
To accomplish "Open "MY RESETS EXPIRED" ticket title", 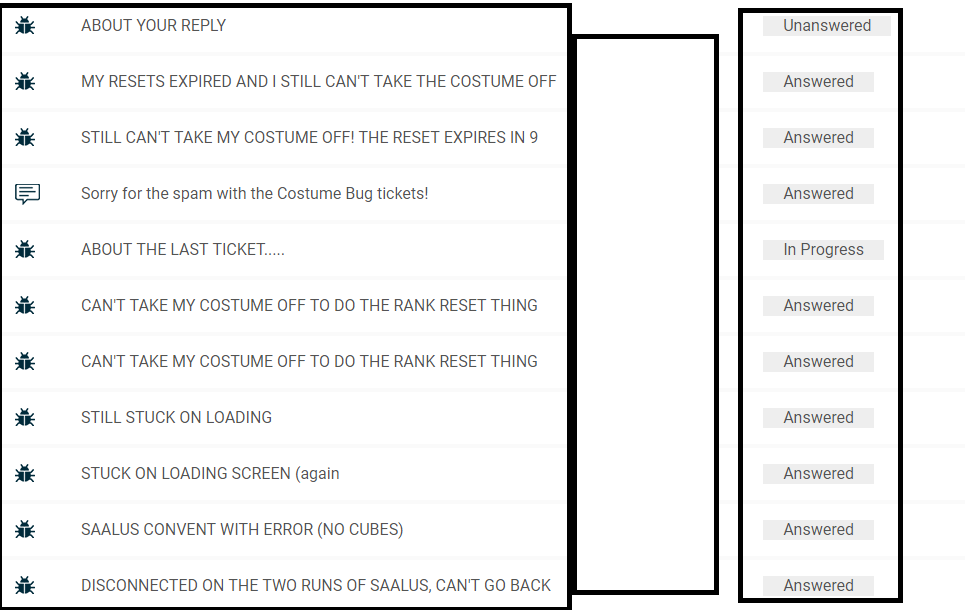I will (318, 82).
